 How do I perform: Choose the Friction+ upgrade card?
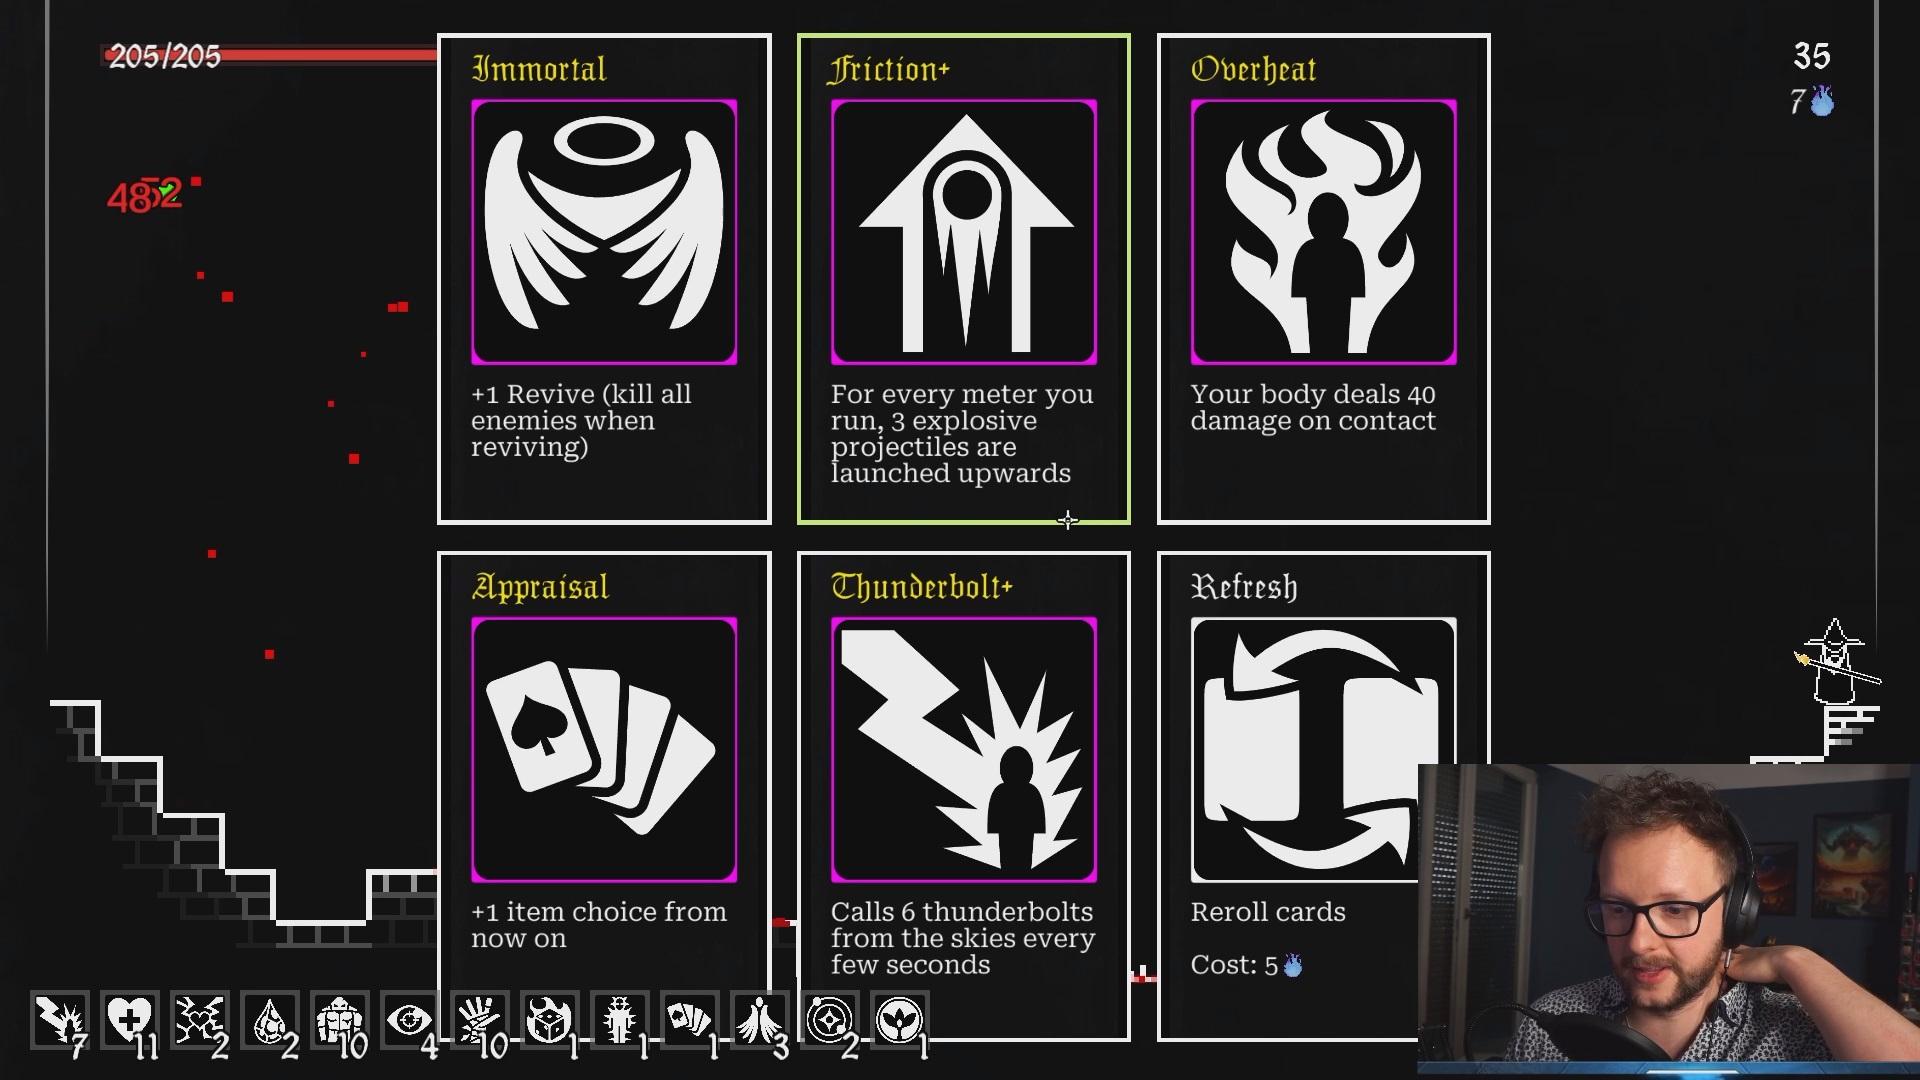964,279
